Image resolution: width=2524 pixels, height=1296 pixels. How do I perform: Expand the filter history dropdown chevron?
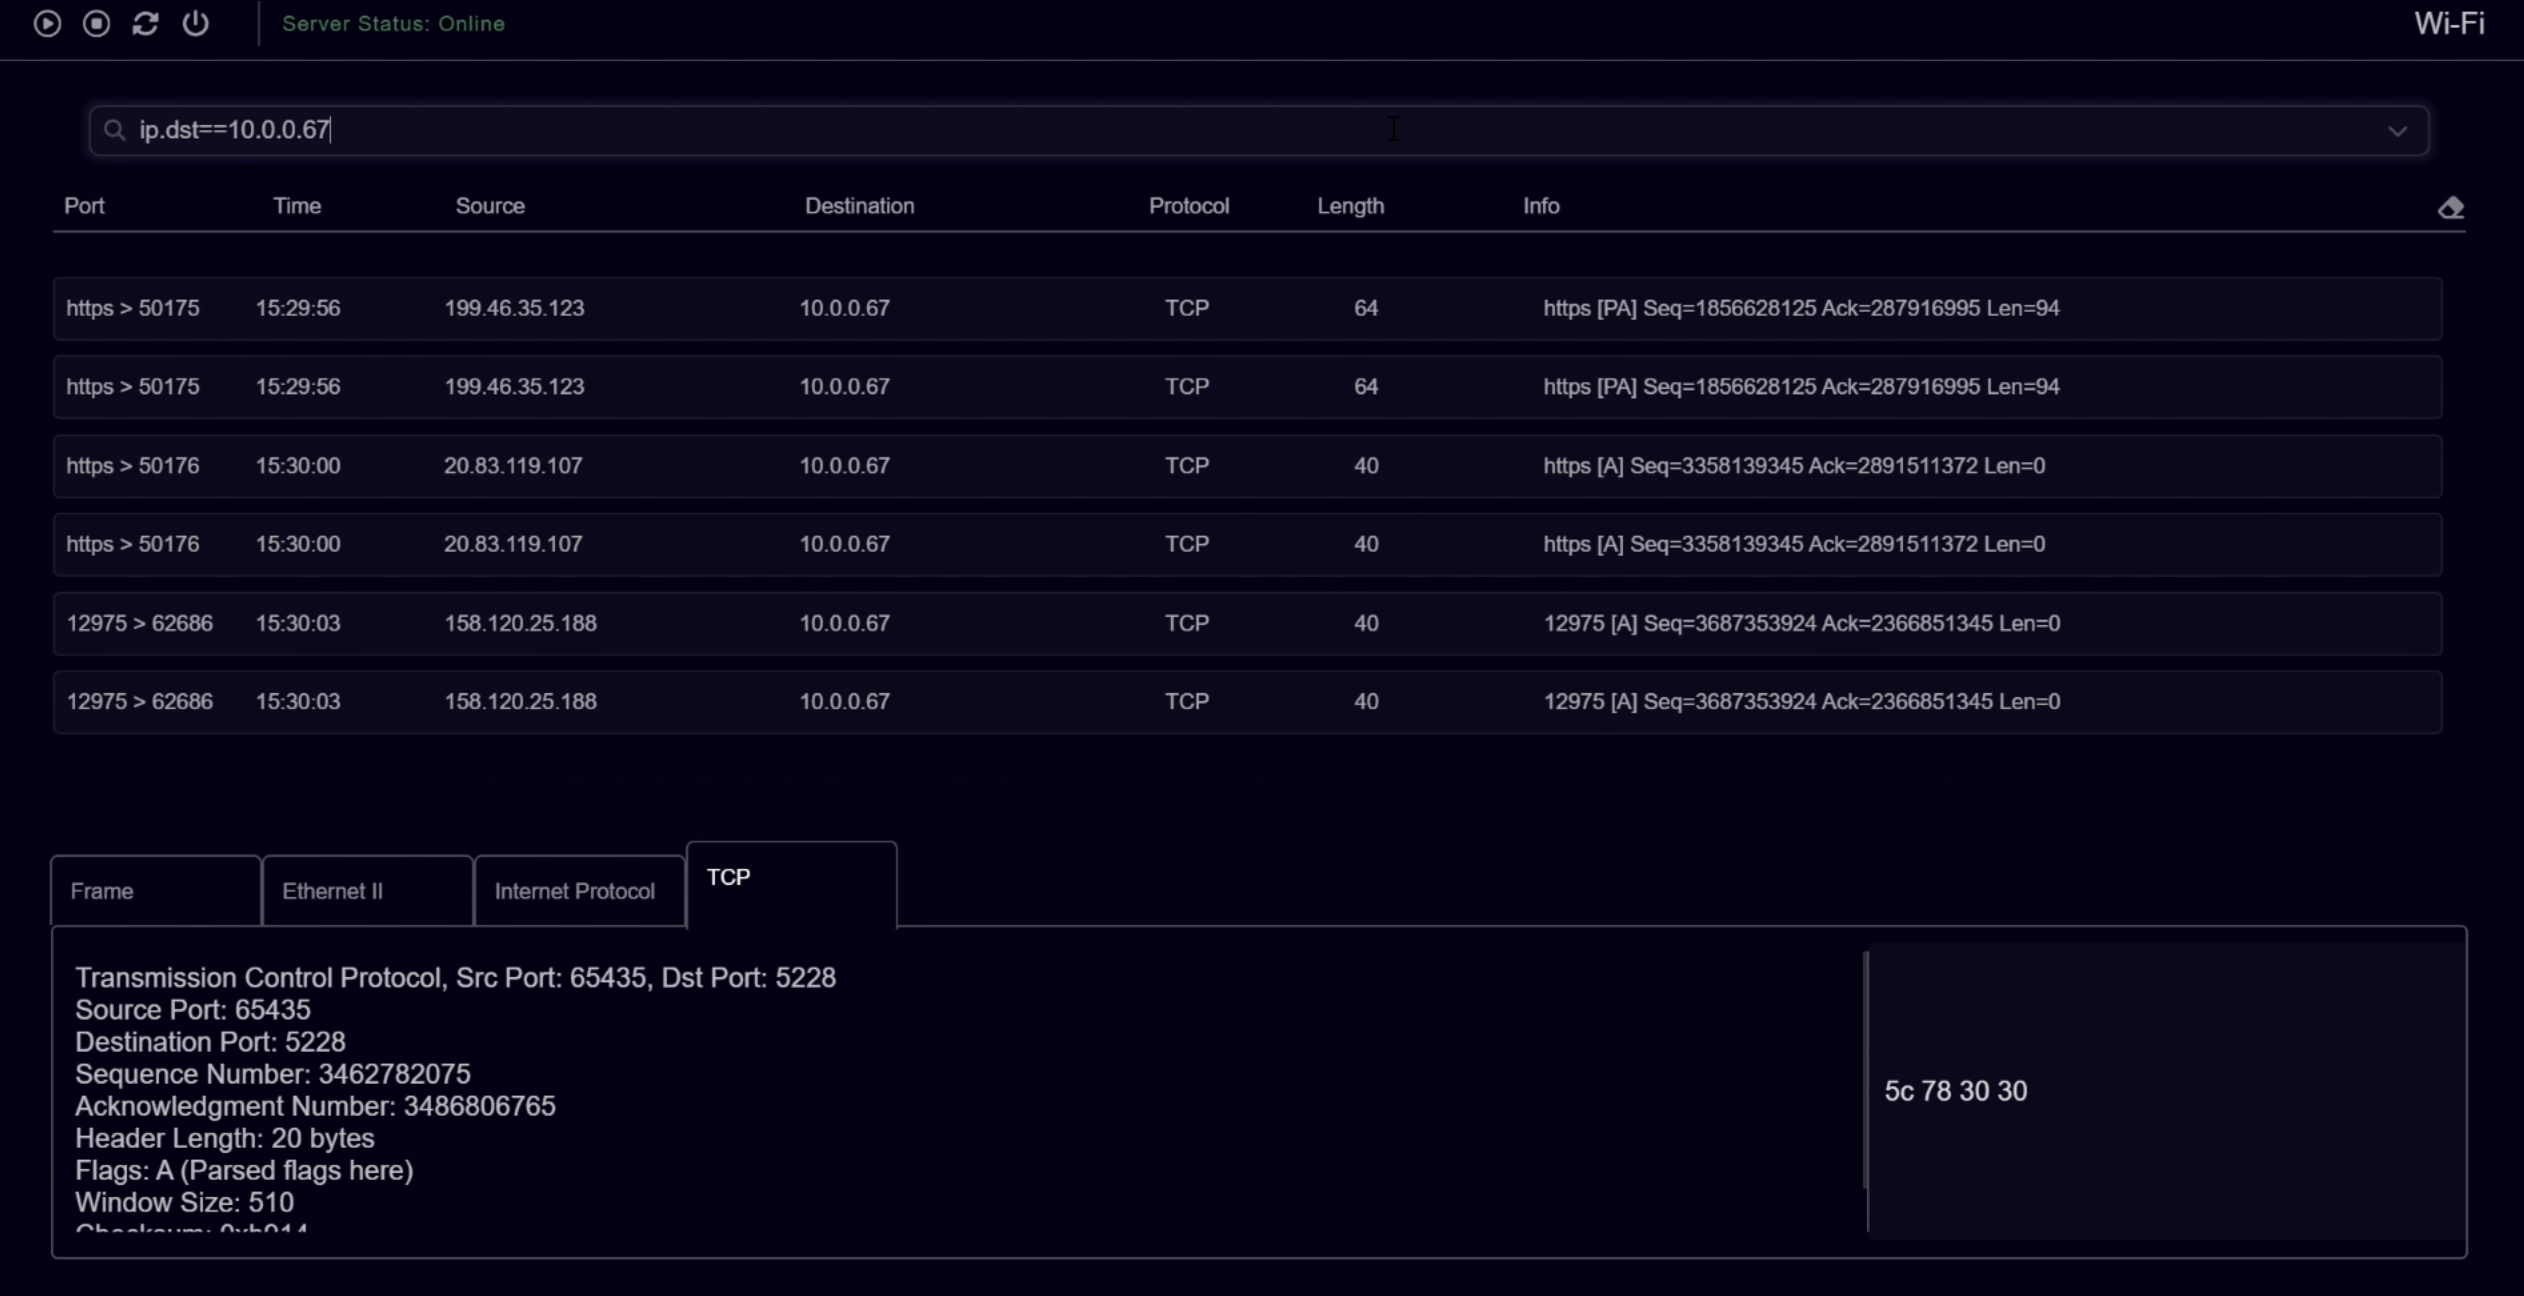[x=2397, y=131]
